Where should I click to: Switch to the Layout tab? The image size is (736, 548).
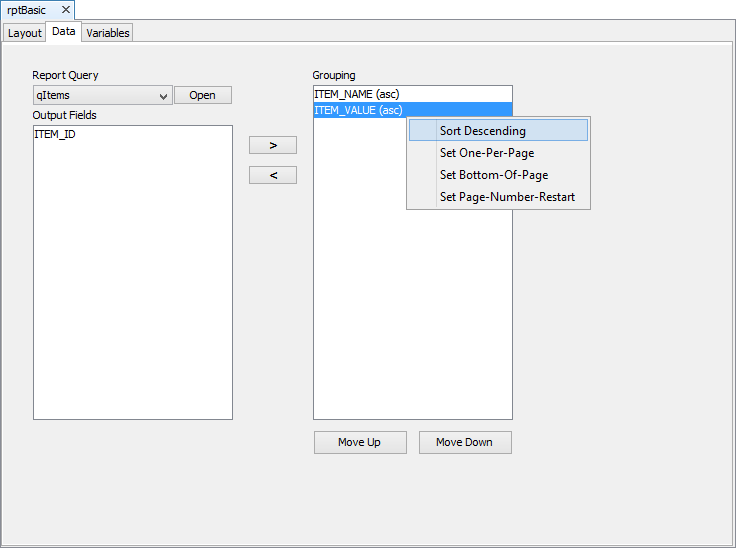[x=25, y=33]
